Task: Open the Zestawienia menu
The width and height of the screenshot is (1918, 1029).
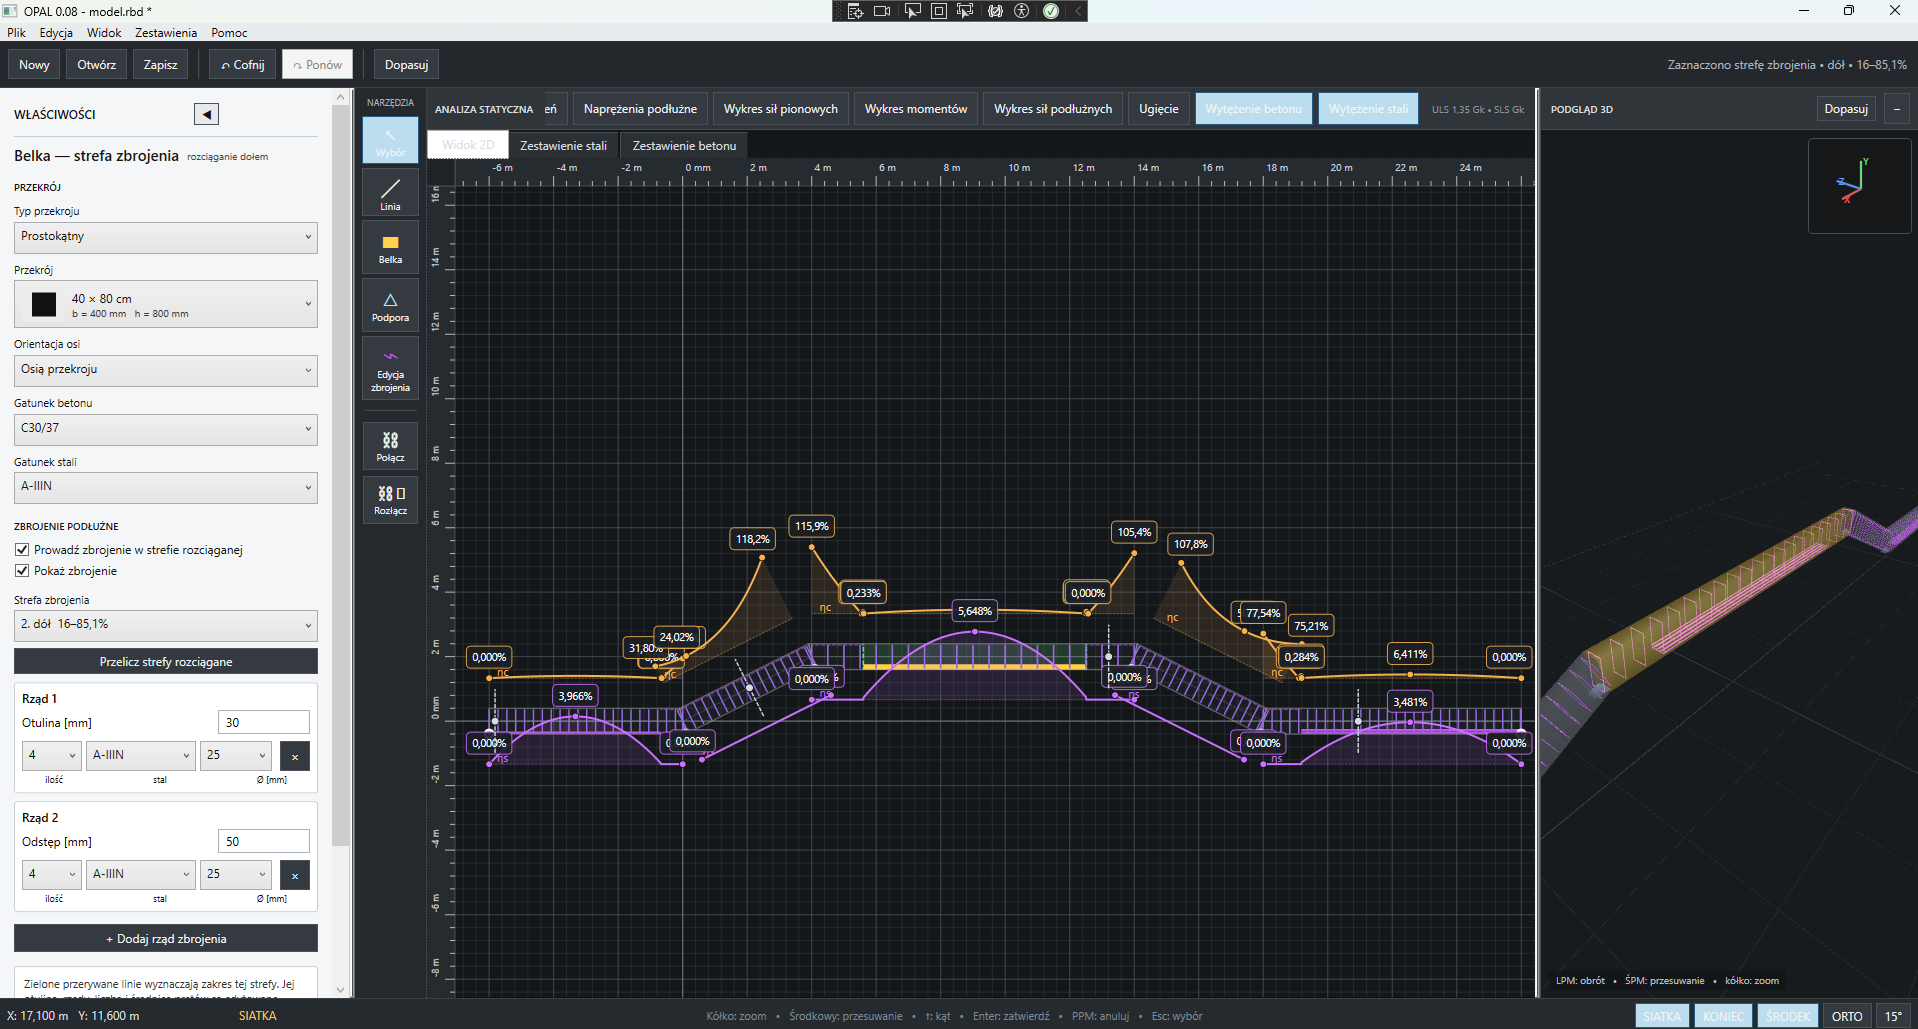Action: [x=166, y=33]
